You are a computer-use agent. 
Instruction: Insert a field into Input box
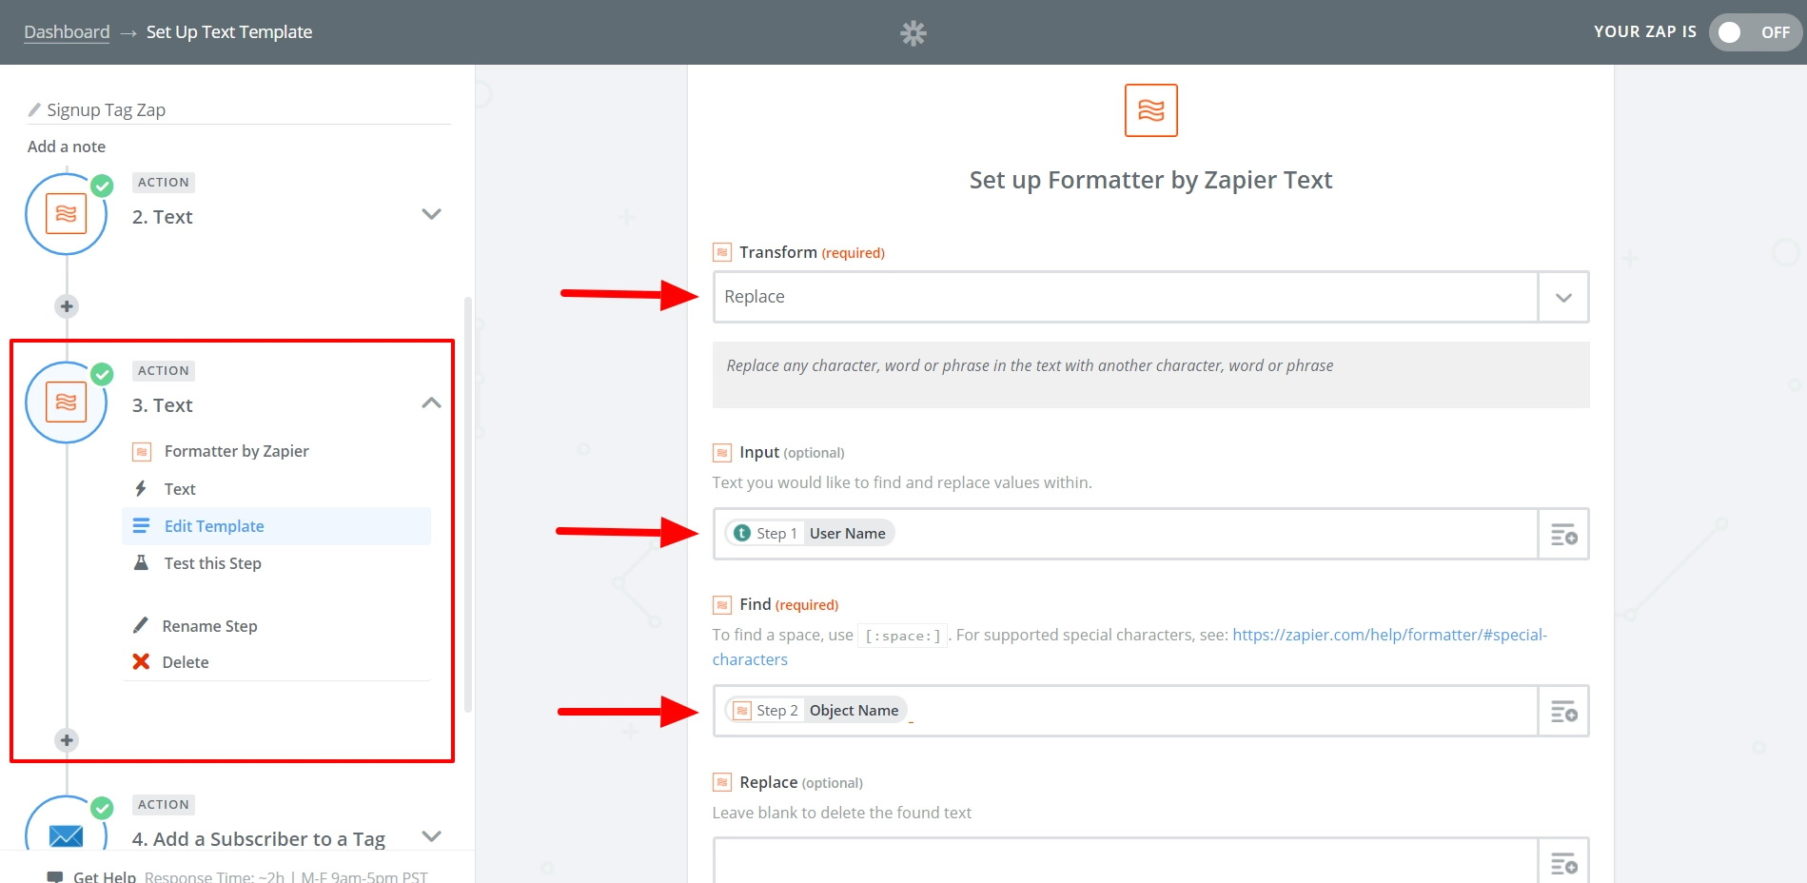(x=1564, y=534)
